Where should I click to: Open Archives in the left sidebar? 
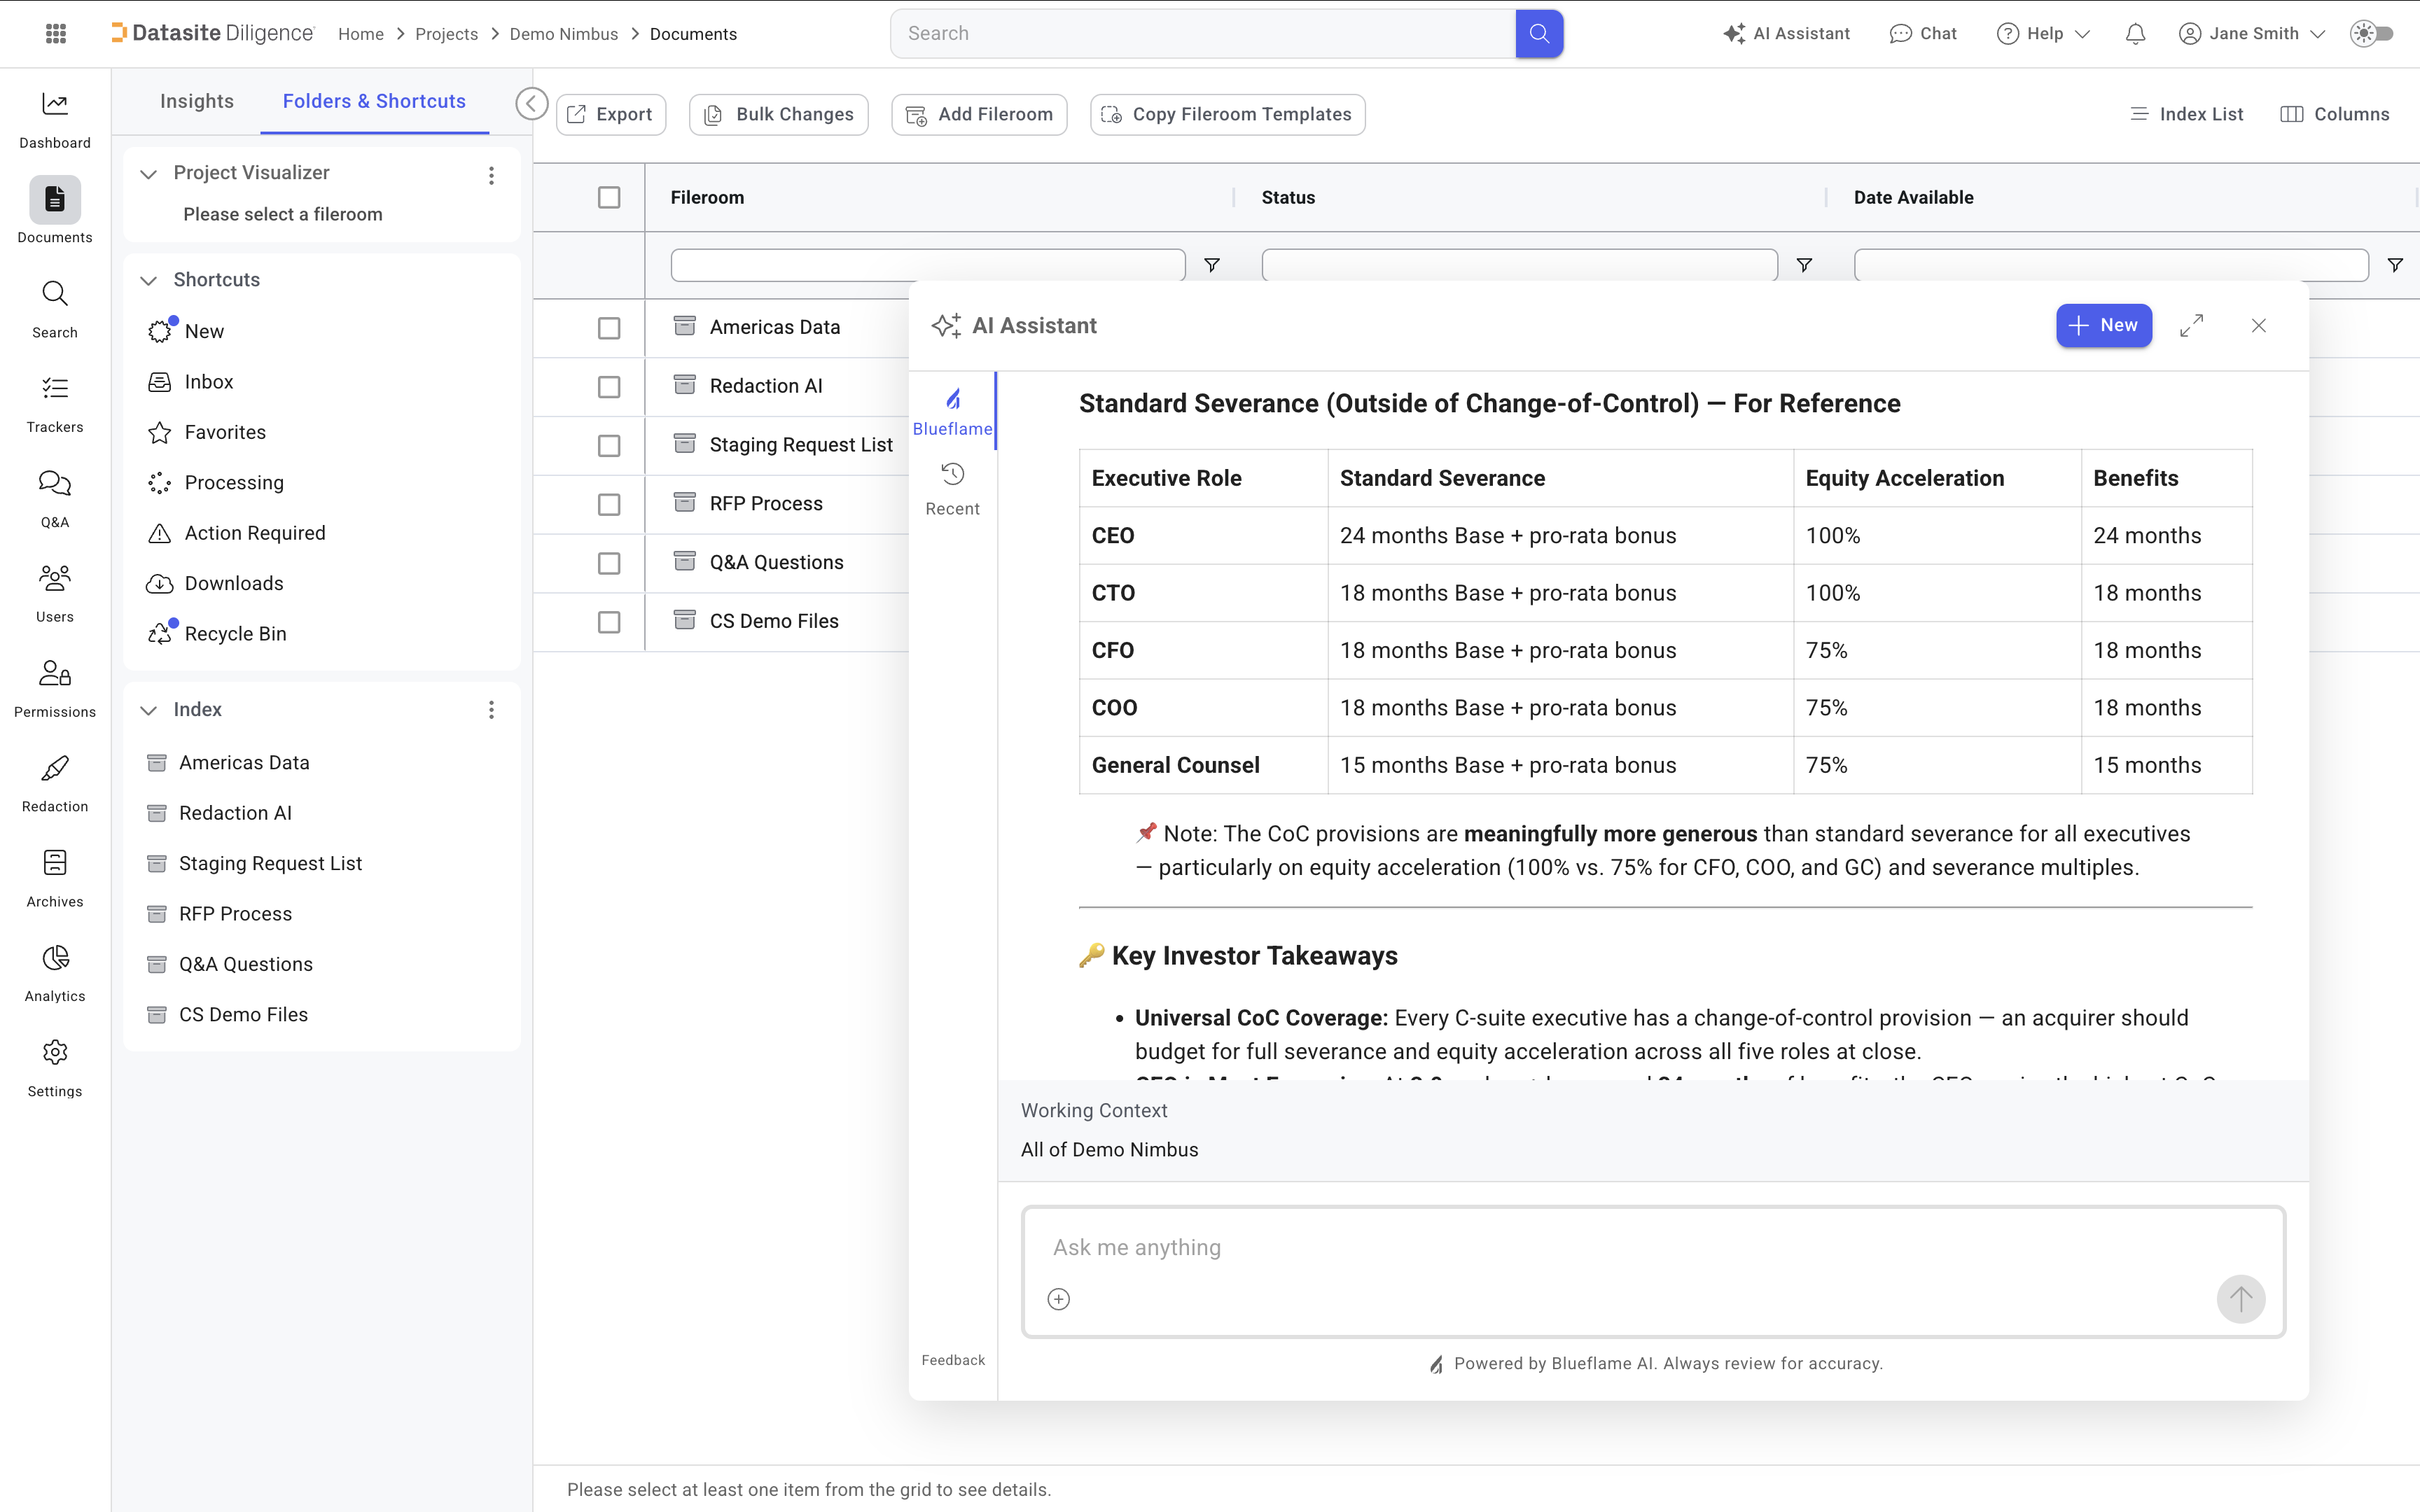(55, 878)
